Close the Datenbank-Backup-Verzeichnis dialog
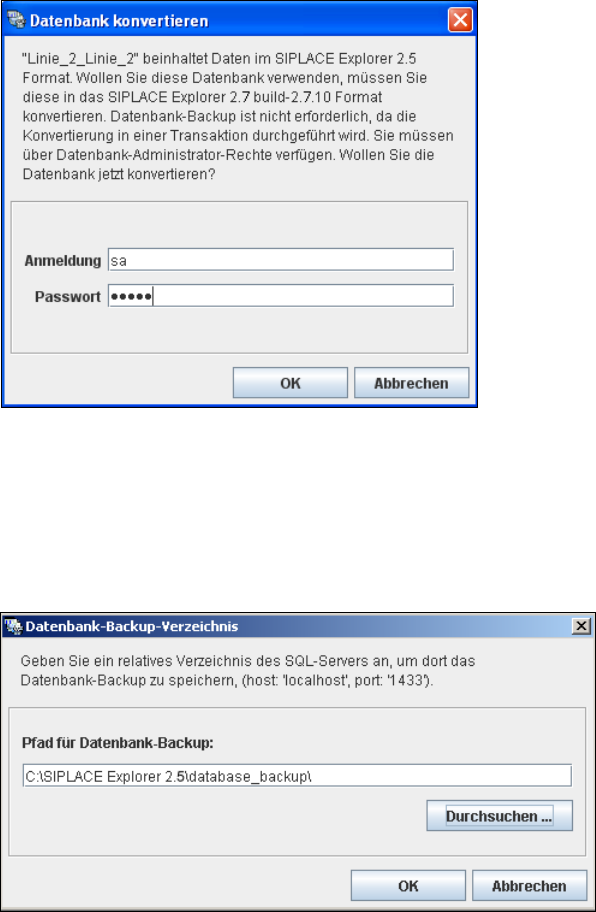The height and width of the screenshot is (912, 596). click(x=581, y=626)
